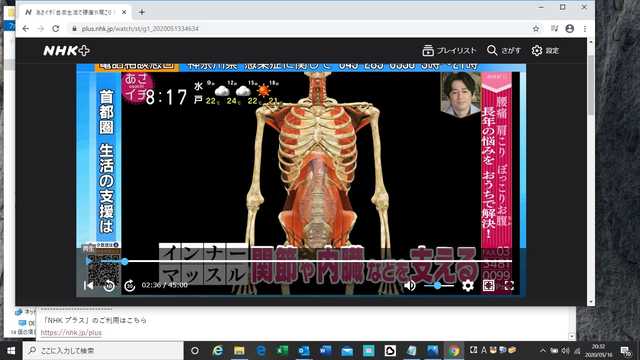Adjust the video volume slider
The height and width of the screenshot is (360, 640).
coord(438,286)
